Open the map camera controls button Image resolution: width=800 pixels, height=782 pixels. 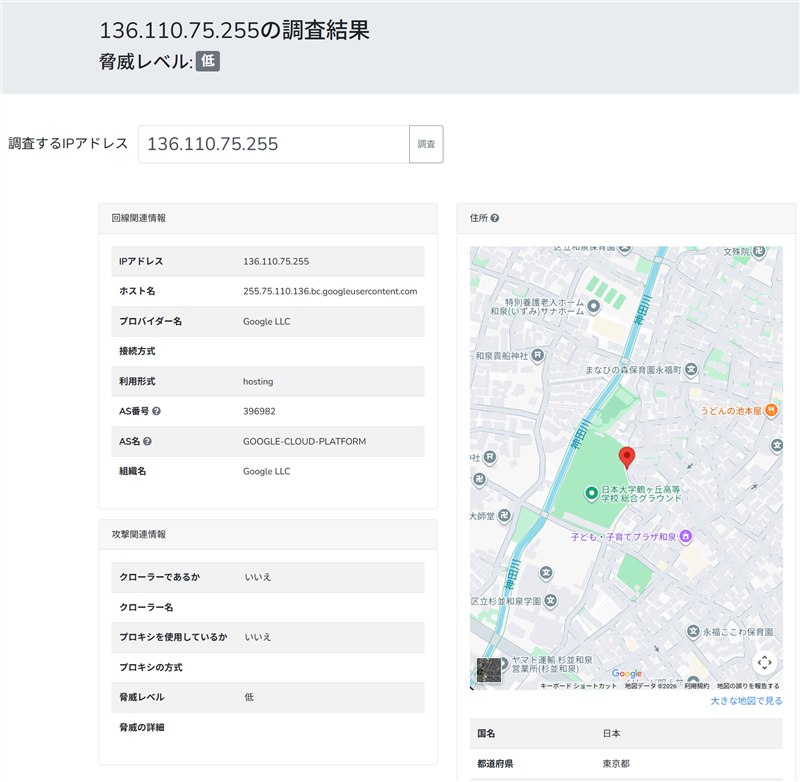tap(764, 662)
